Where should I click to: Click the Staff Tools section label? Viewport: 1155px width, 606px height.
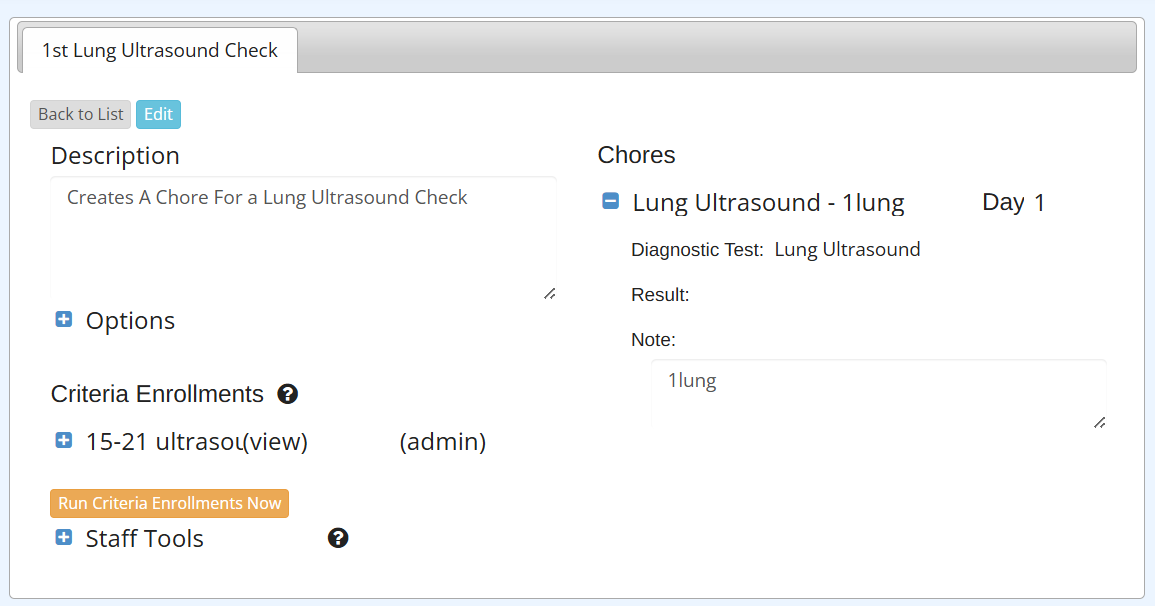pos(144,539)
